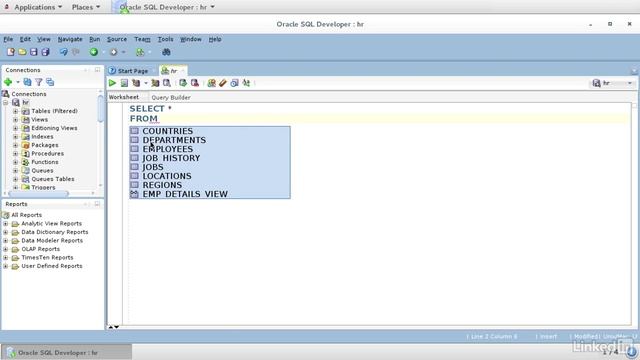Click the Open folder toolbar icon
The width and height of the screenshot is (640, 360).
click(x=22, y=52)
